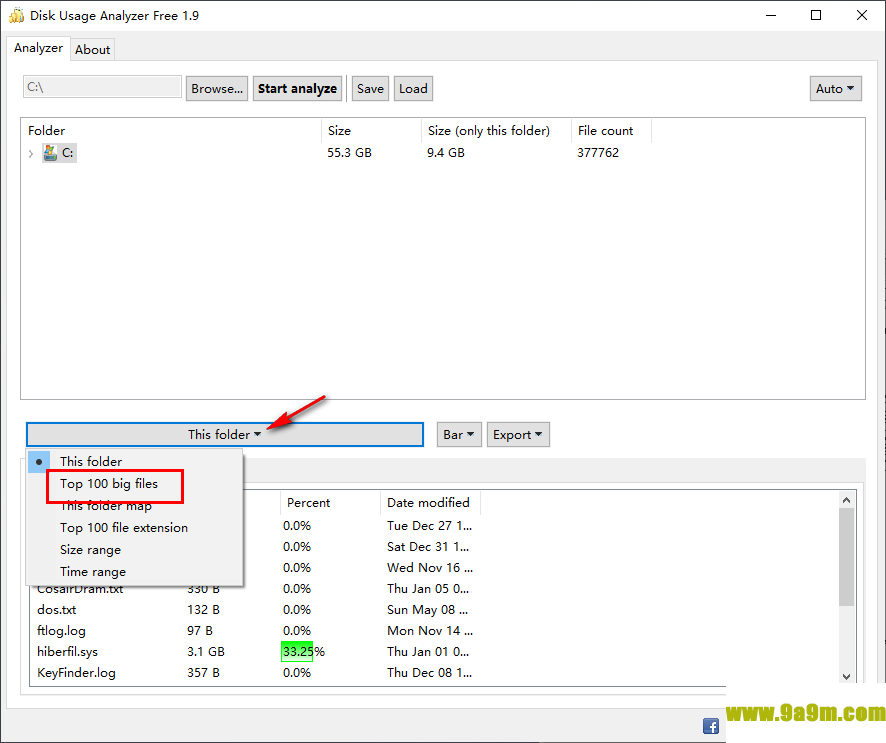This screenshot has height=743, width=886.
Task: Open the Auto units dropdown
Action: [835, 89]
